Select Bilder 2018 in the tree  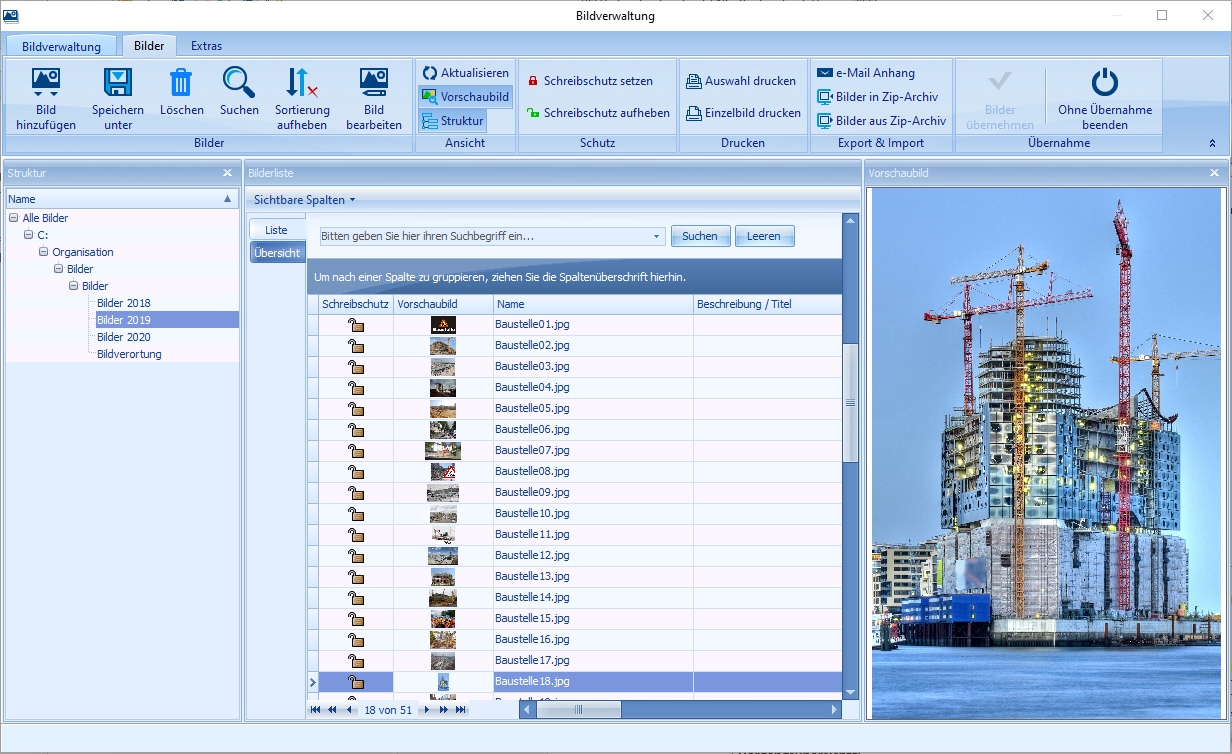(124, 303)
